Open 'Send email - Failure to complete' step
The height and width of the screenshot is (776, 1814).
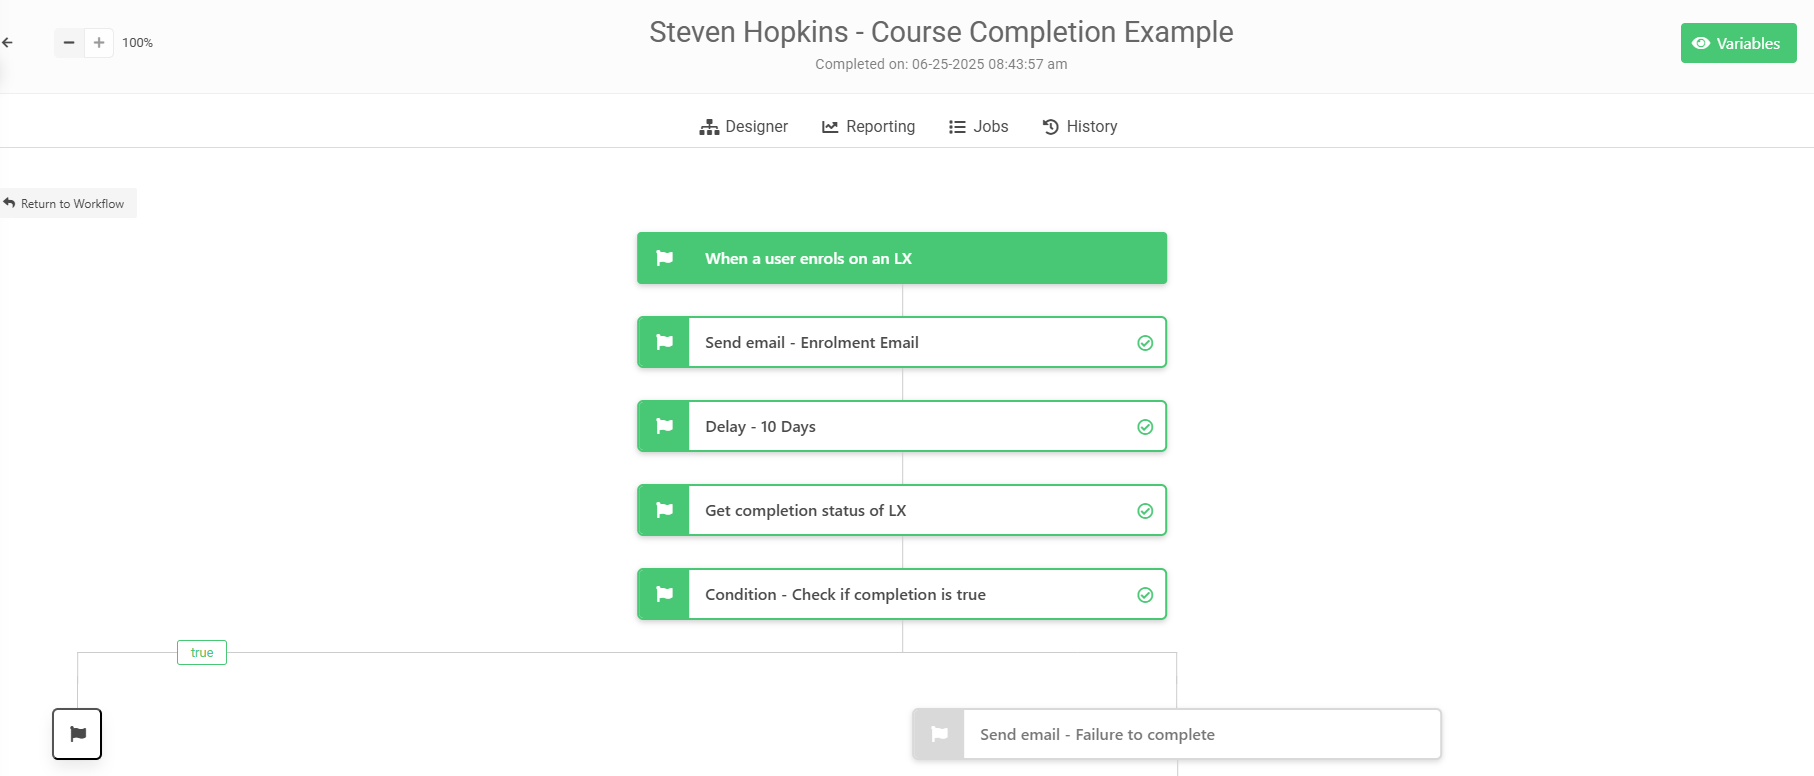[x=1177, y=734]
